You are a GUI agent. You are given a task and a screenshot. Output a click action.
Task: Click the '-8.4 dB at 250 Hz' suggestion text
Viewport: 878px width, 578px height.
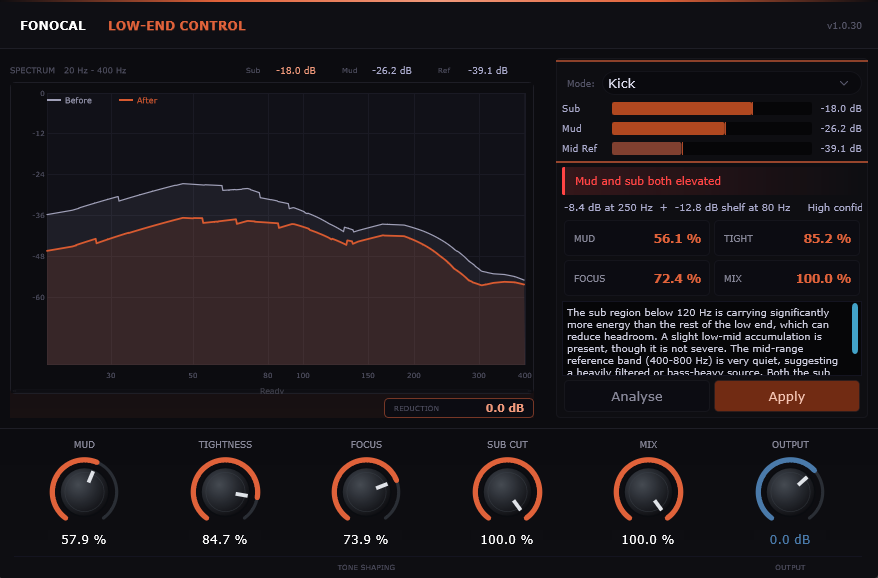608,208
